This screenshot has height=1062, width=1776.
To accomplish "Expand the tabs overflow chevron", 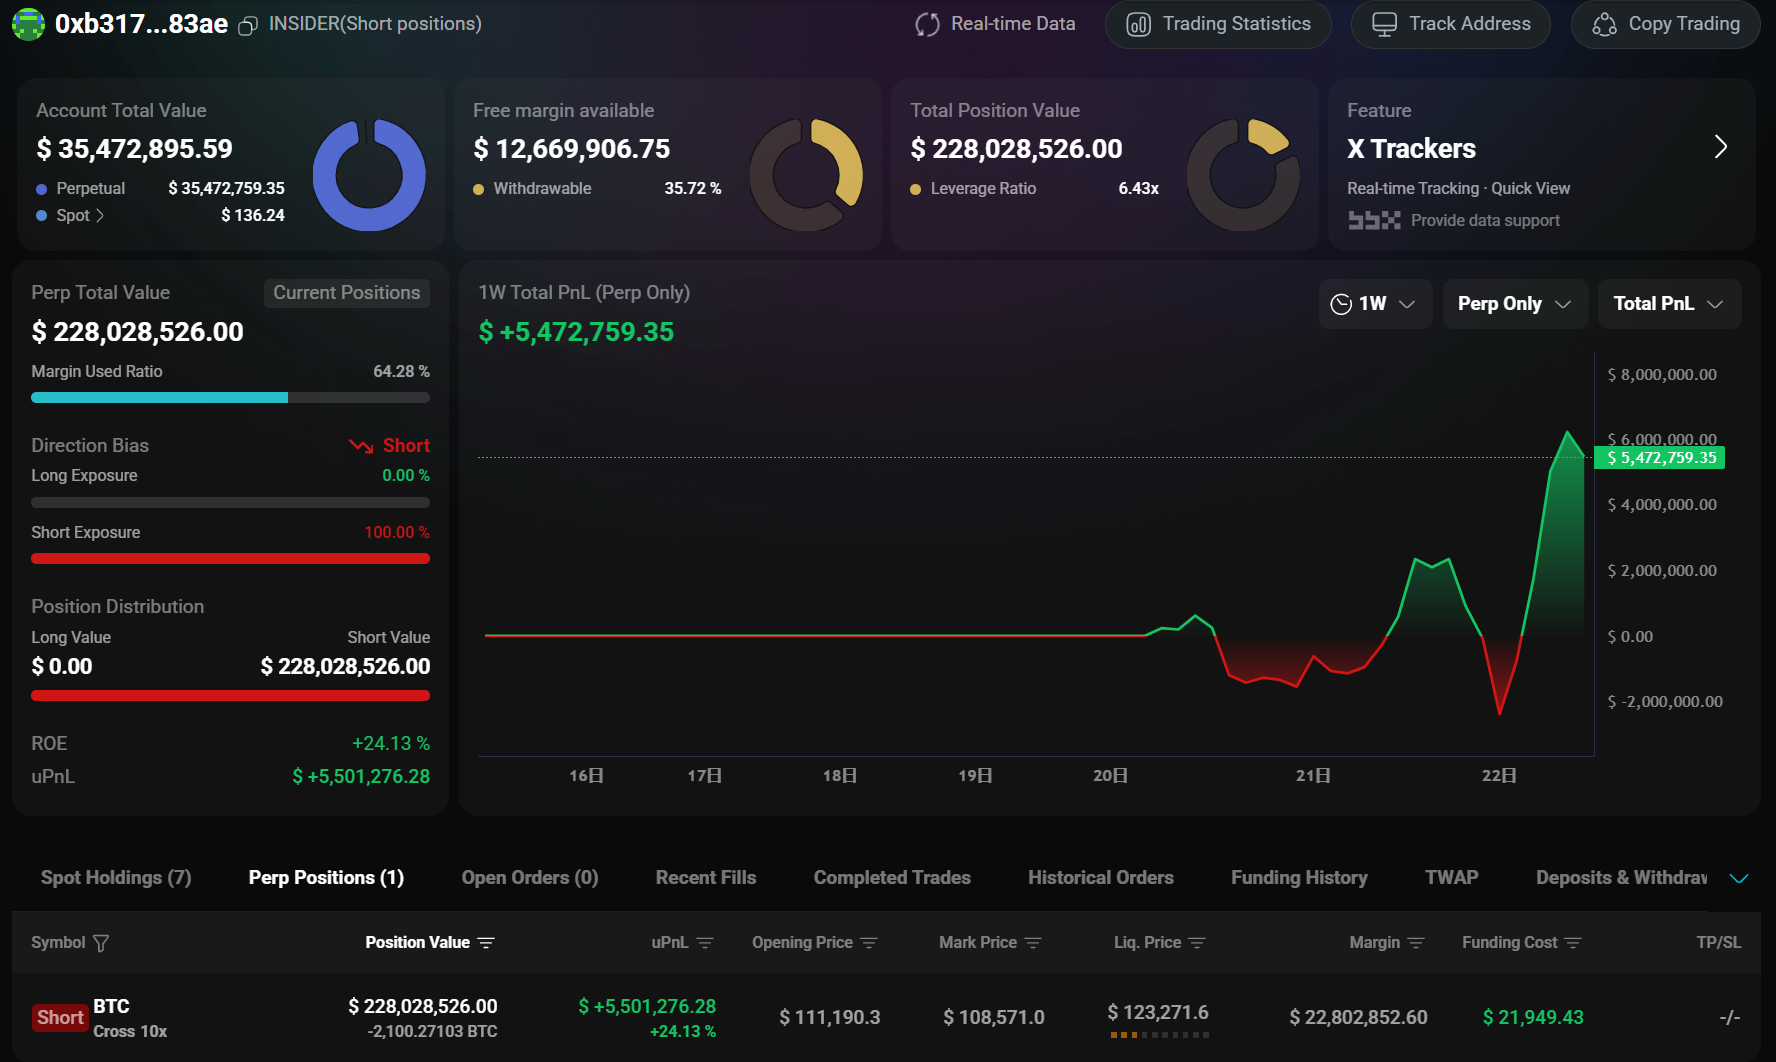I will [x=1739, y=878].
